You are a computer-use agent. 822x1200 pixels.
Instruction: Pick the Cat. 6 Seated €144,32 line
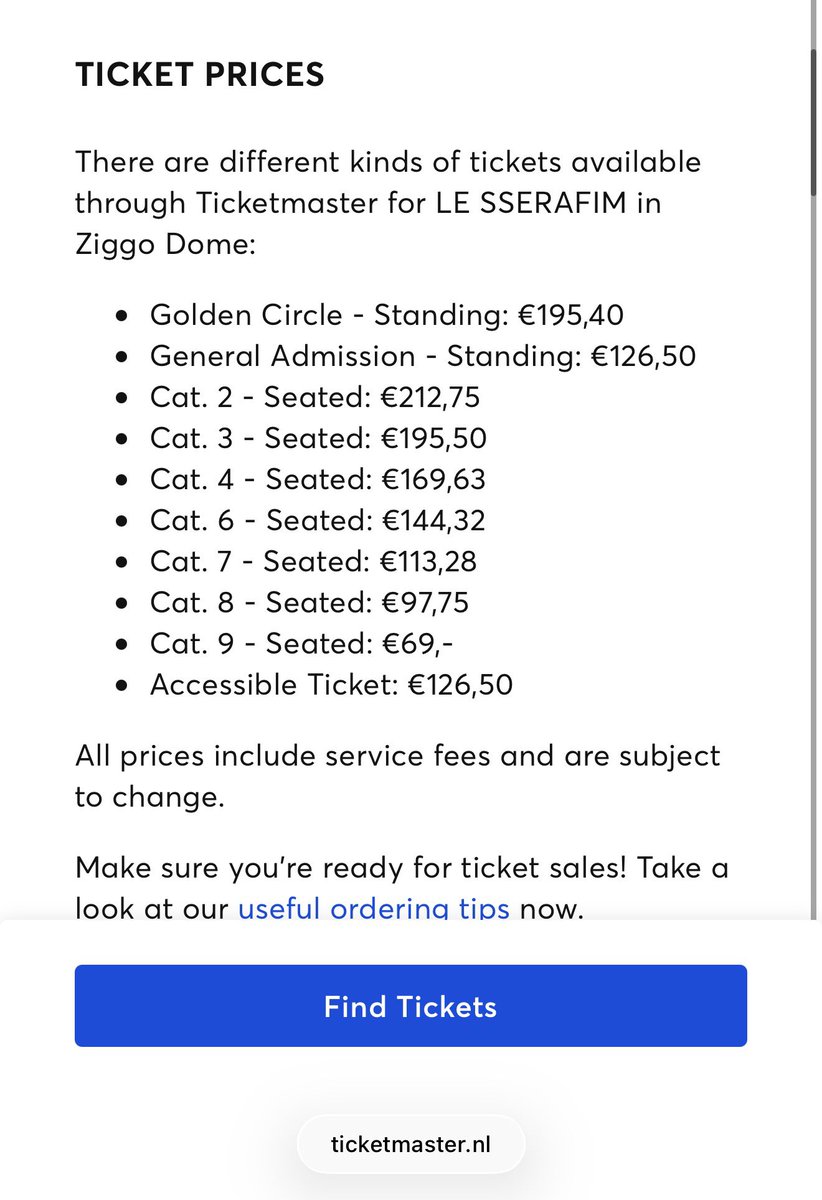(x=318, y=520)
